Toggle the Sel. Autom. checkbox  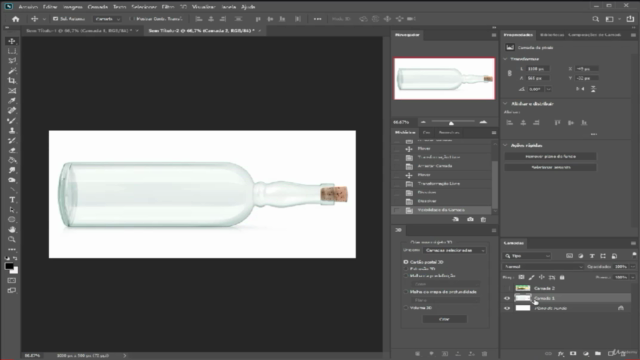pyautogui.click(x=56, y=19)
